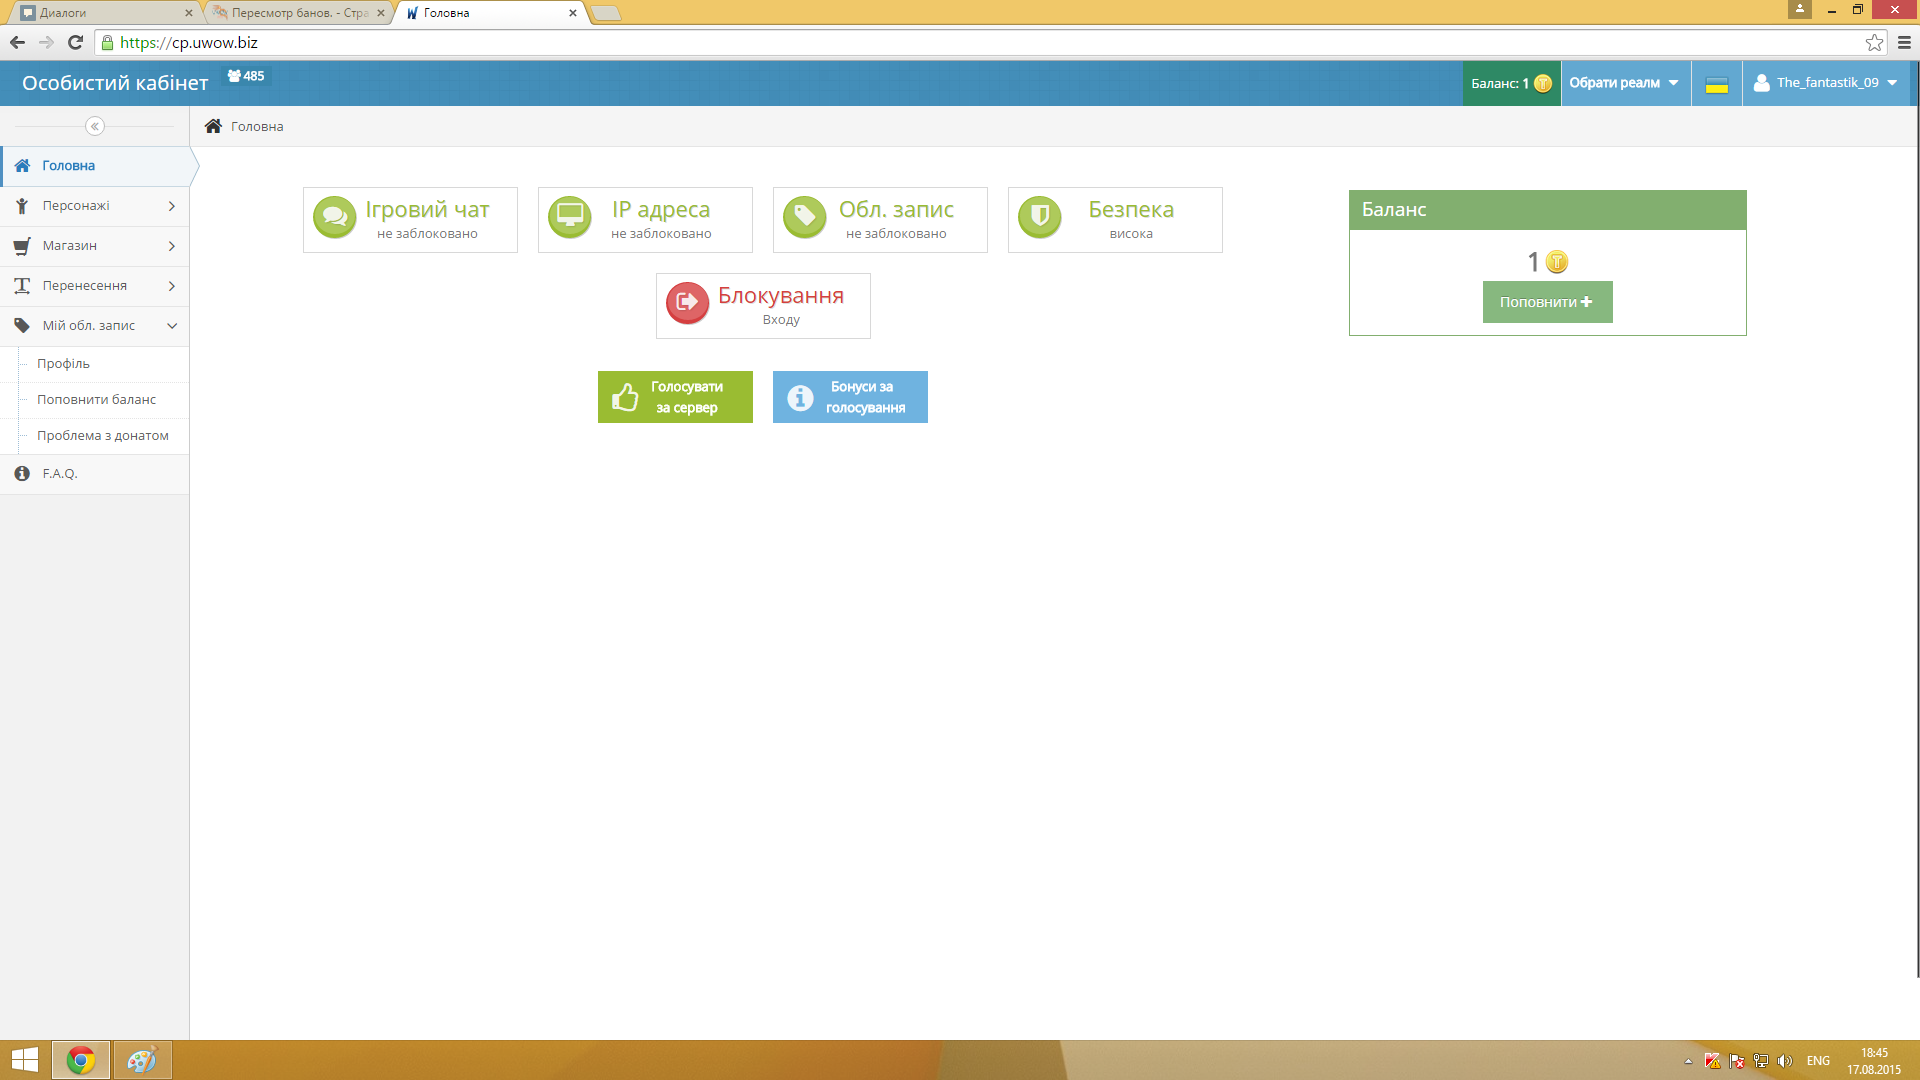The height and width of the screenshot is (1080, 1920).
Task: Switch to the Диалоги browser tab
Action: coord(100,13)
